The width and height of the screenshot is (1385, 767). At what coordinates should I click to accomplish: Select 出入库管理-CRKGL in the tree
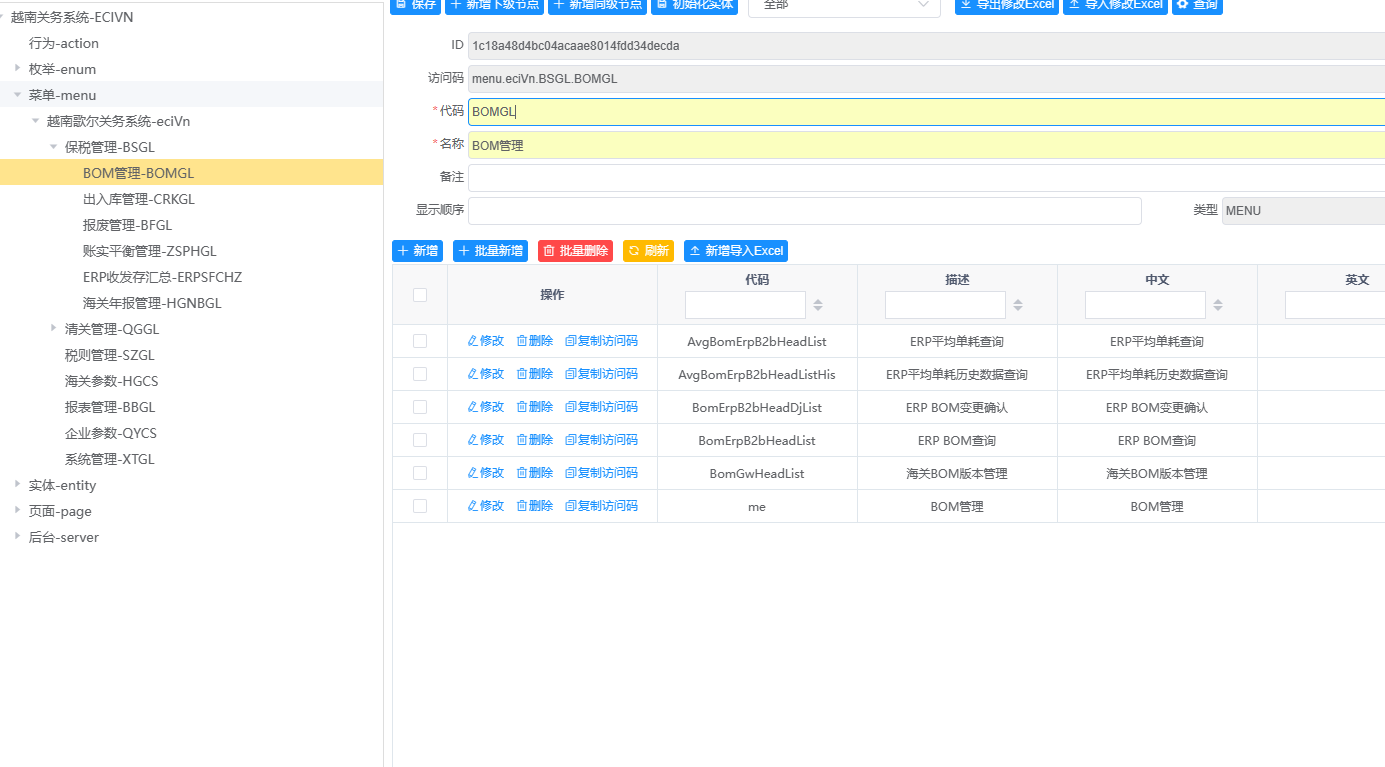[x=139, y=199]
